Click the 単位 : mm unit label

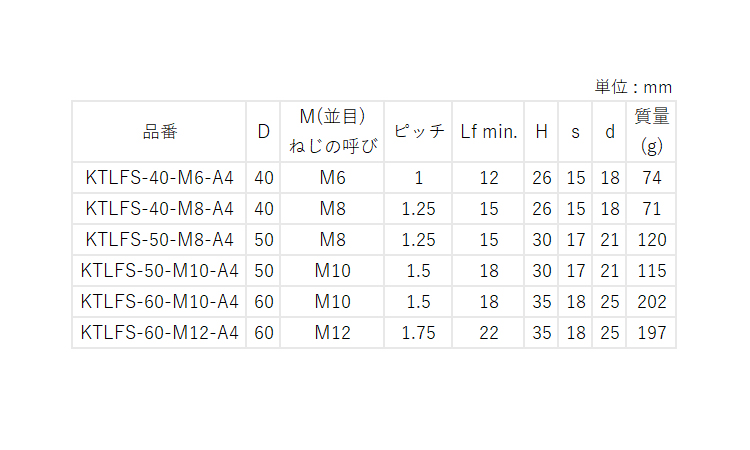[x=634, y=87]
